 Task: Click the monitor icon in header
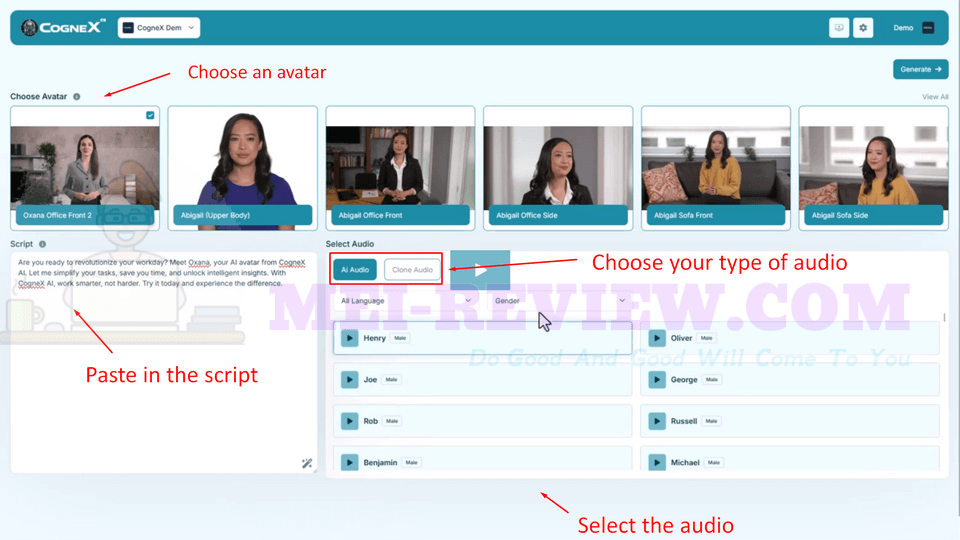pyautogui.click(x=839, y=28)
